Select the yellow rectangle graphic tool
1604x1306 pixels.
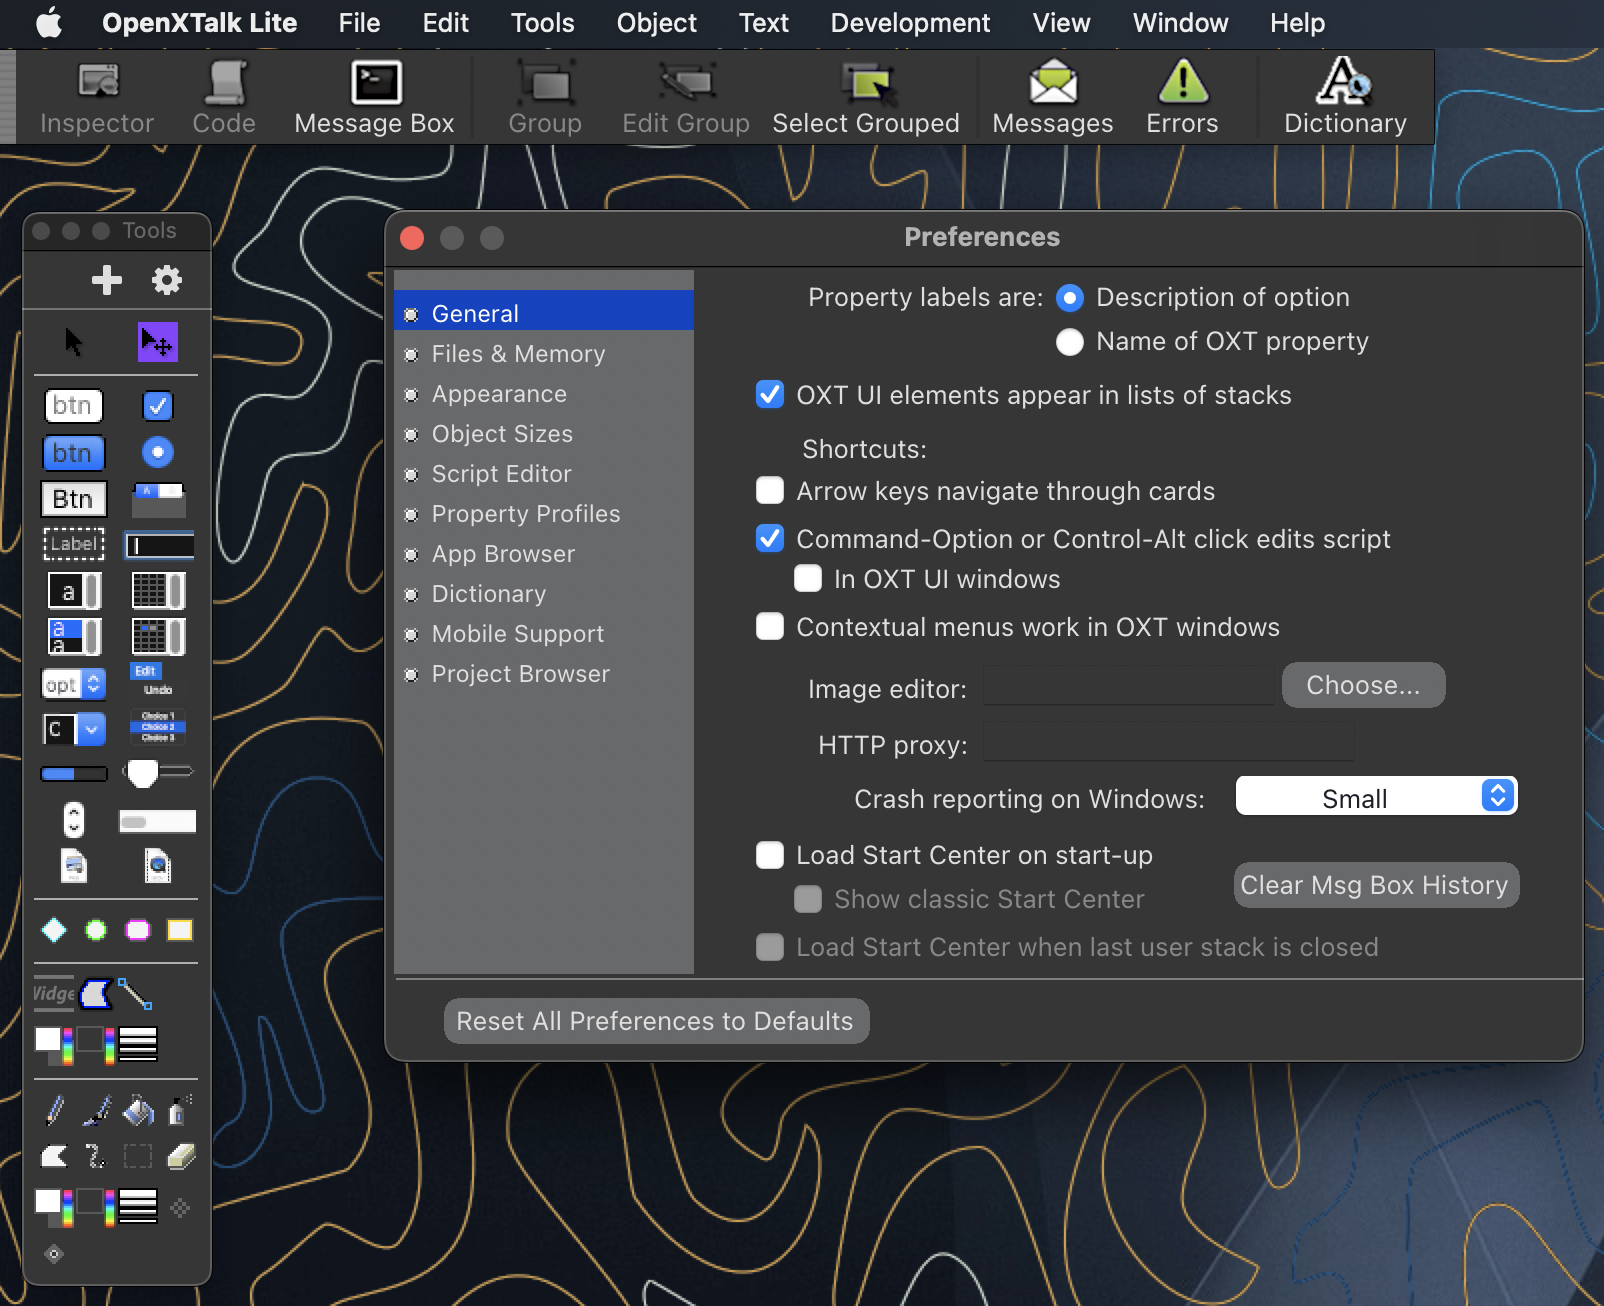tap(180, 931)
